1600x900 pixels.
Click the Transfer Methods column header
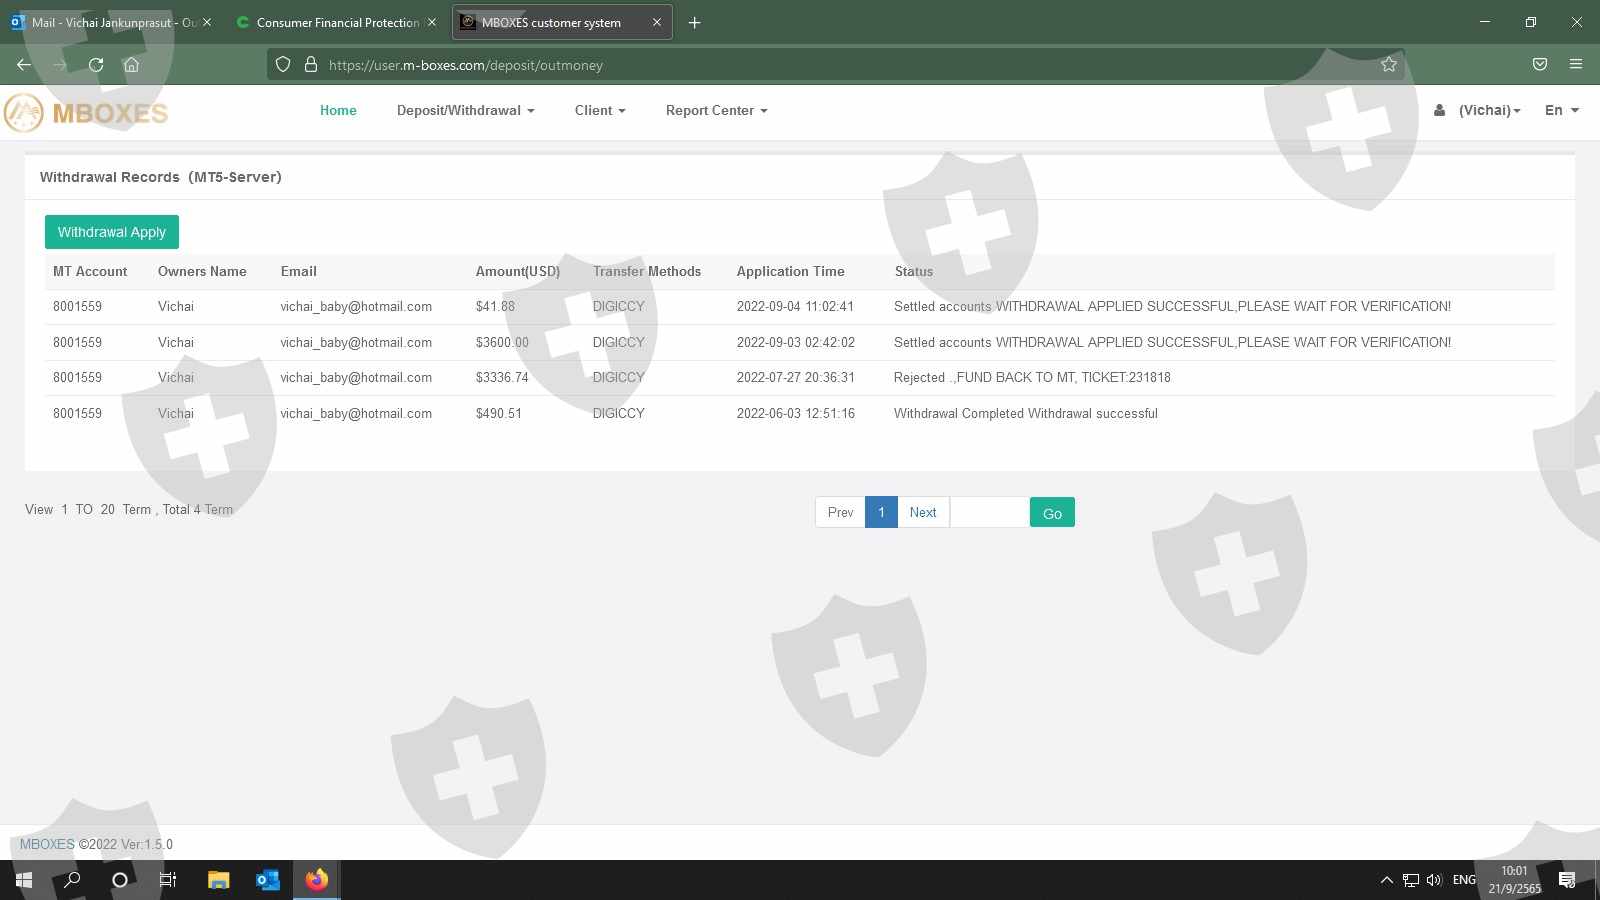647,271
